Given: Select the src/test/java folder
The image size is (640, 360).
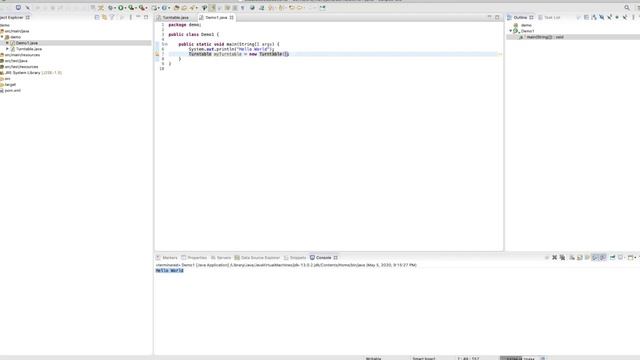Looking at the screenshot, I should click(16, 61).
